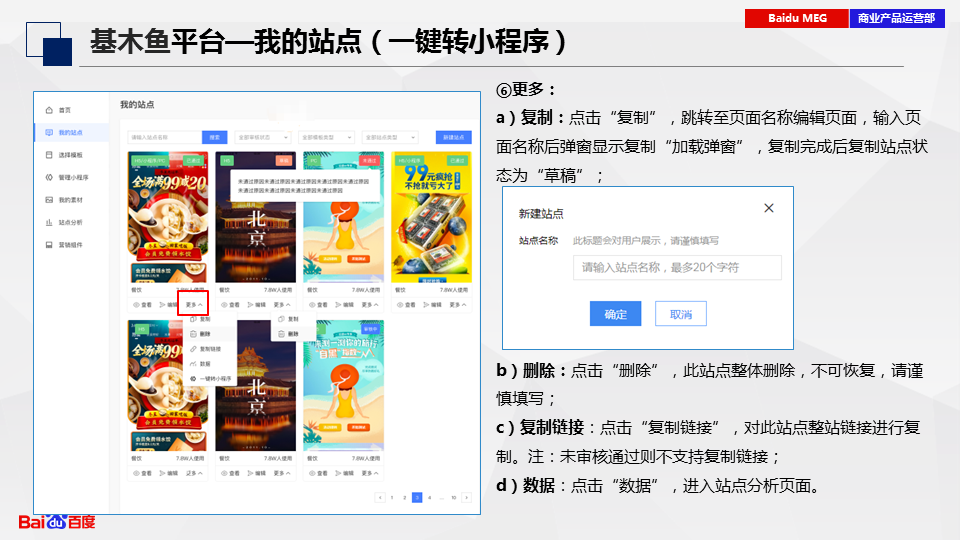
Task: Open 管理小程序 in the sidebar
Action: (x=72, y=177)
